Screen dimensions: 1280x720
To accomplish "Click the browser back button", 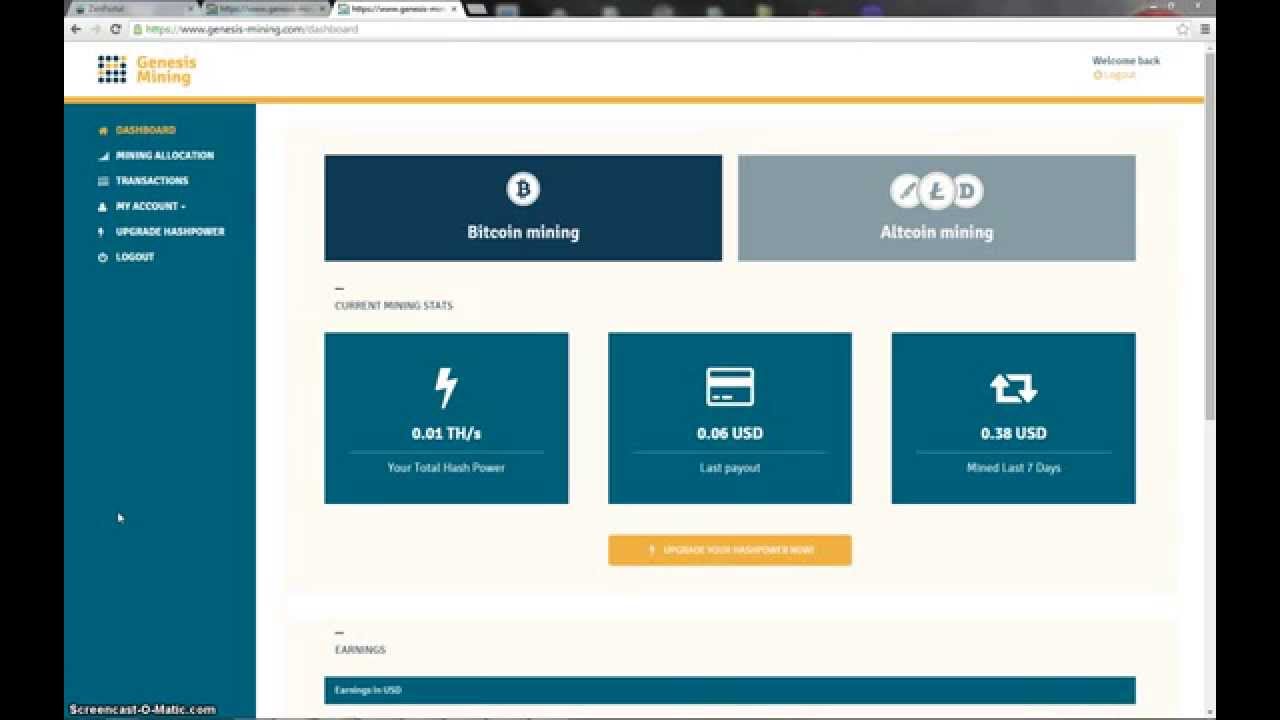I will (x=76, y=29).
